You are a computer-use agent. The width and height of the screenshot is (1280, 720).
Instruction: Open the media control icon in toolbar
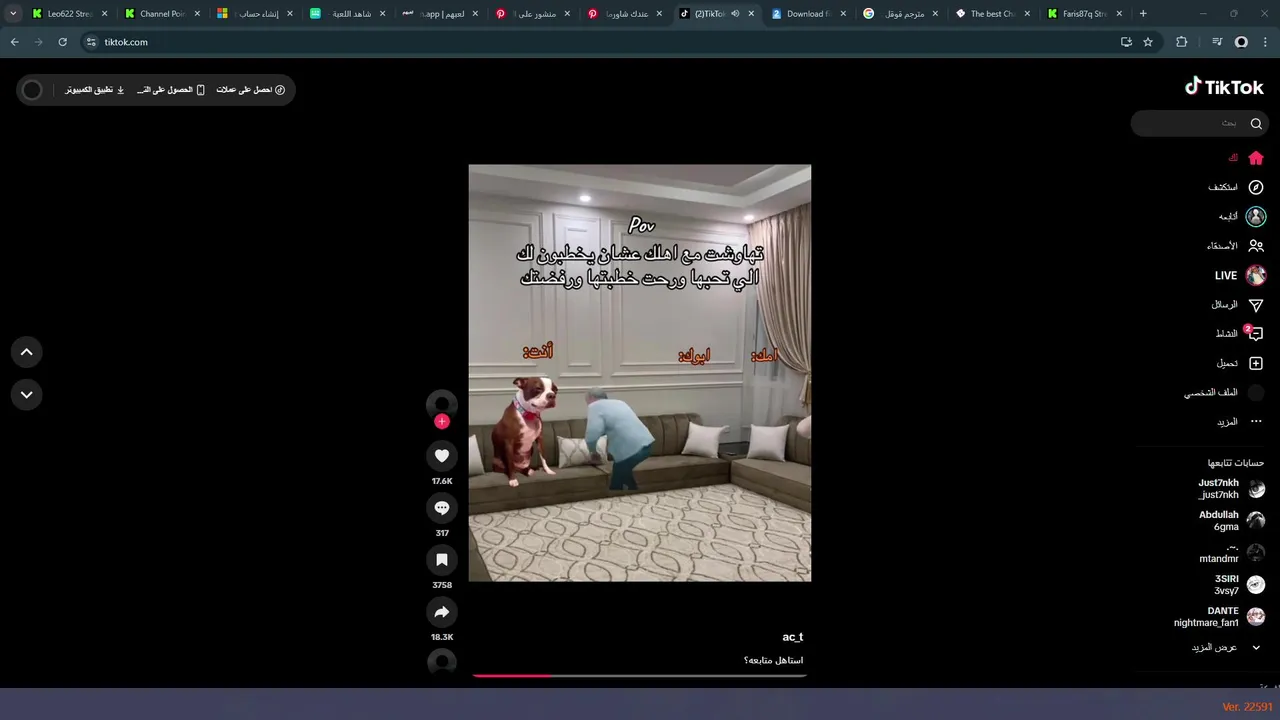coord(1216,42)
